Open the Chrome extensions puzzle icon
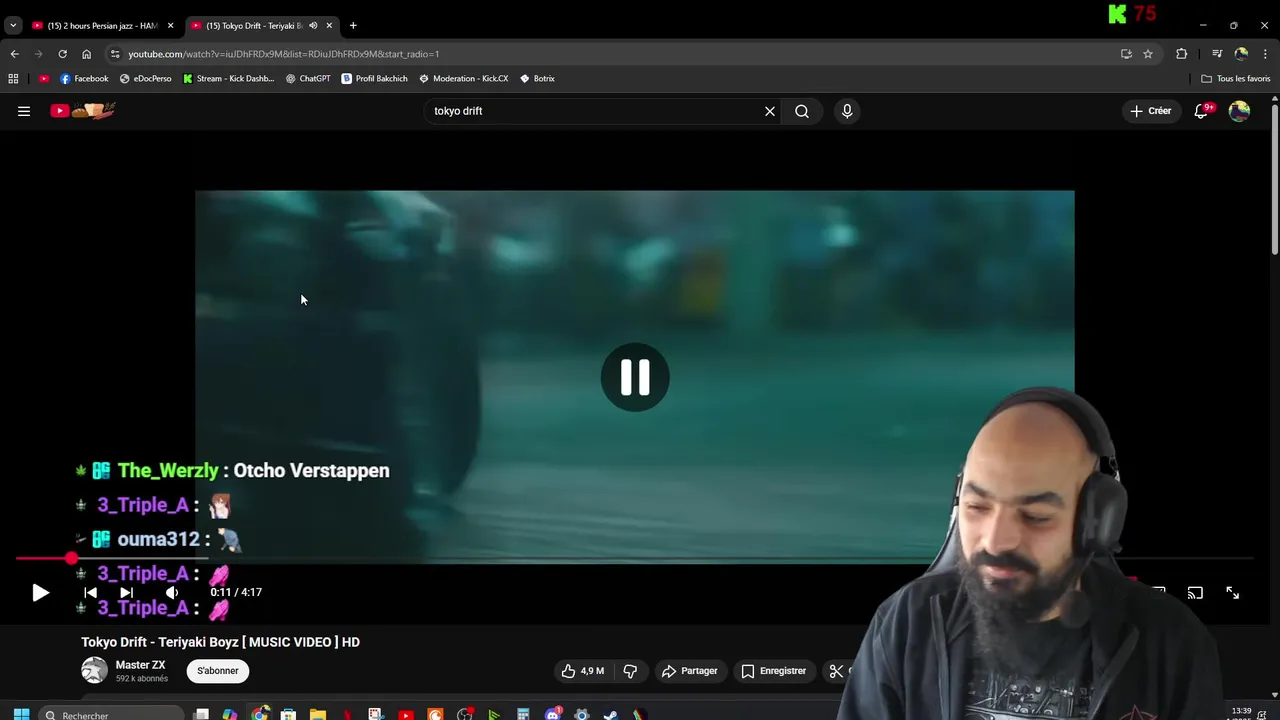 point(1181,54)
